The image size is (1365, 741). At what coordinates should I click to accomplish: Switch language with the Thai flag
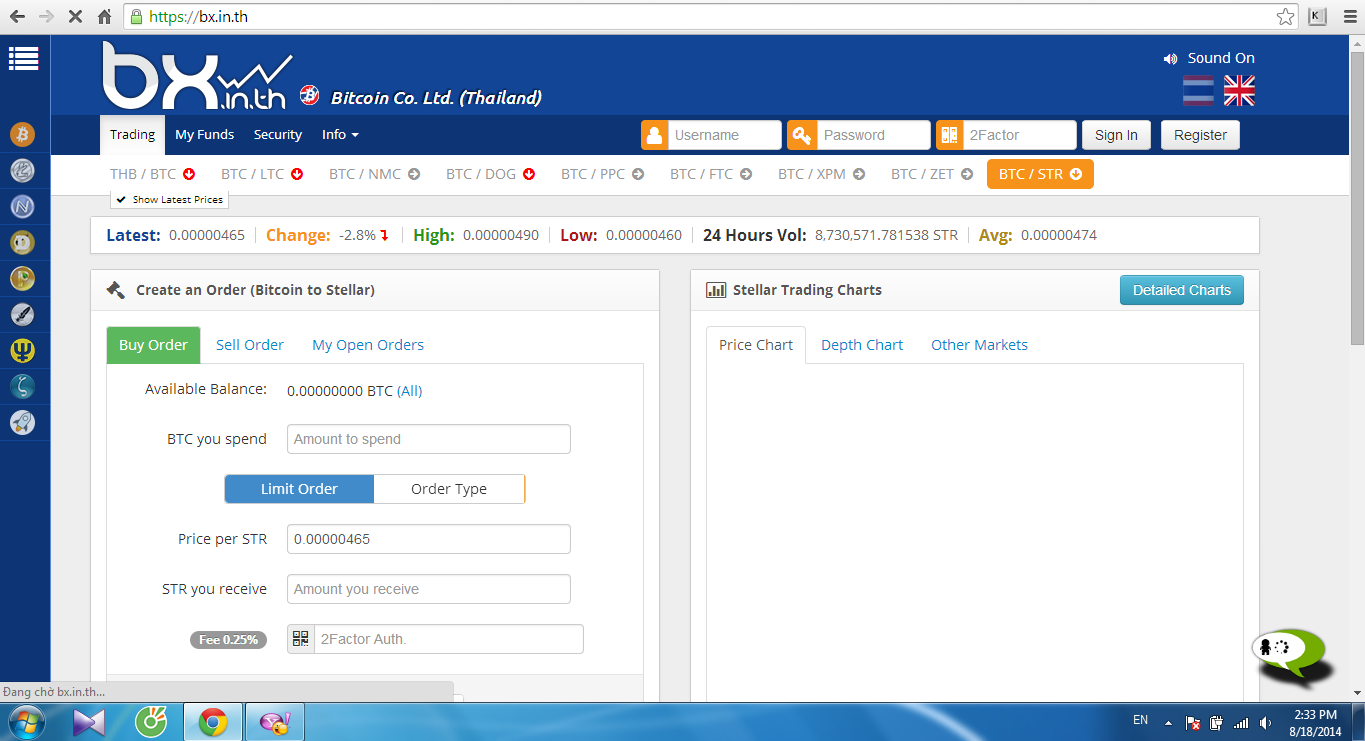tap(1198, 91)
